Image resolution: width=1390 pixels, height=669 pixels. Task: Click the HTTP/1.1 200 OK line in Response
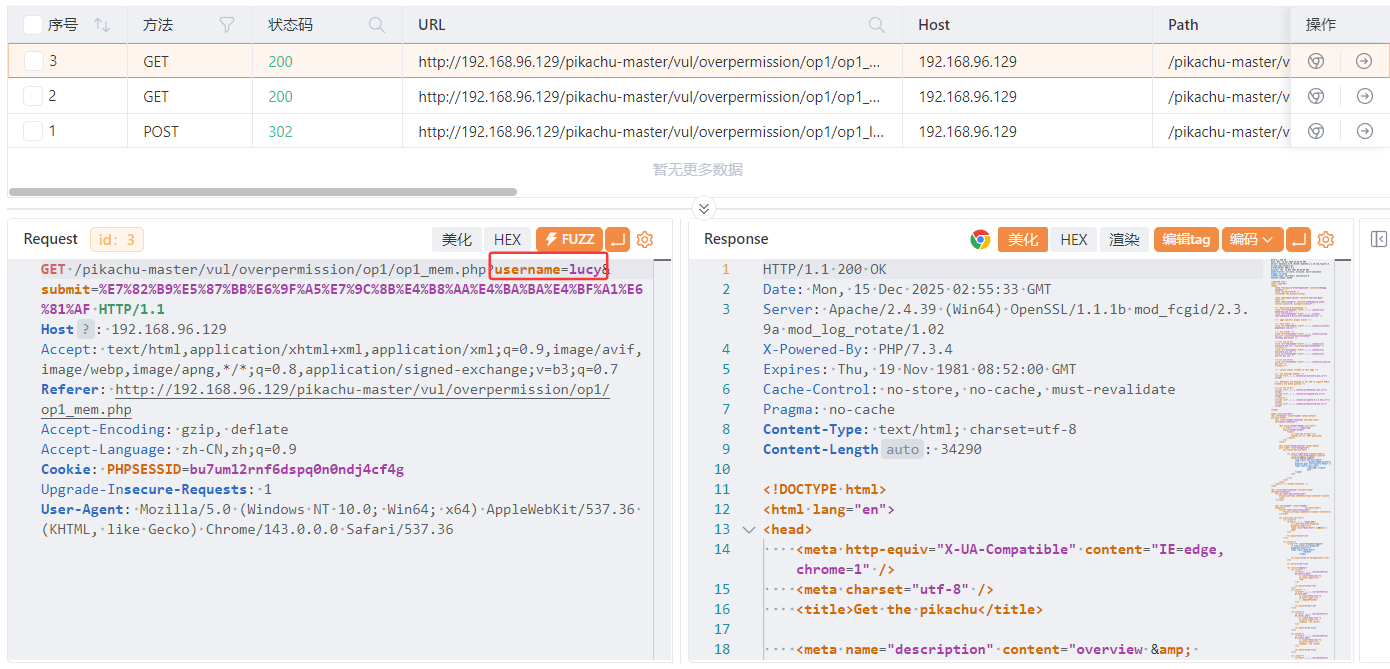825,269
